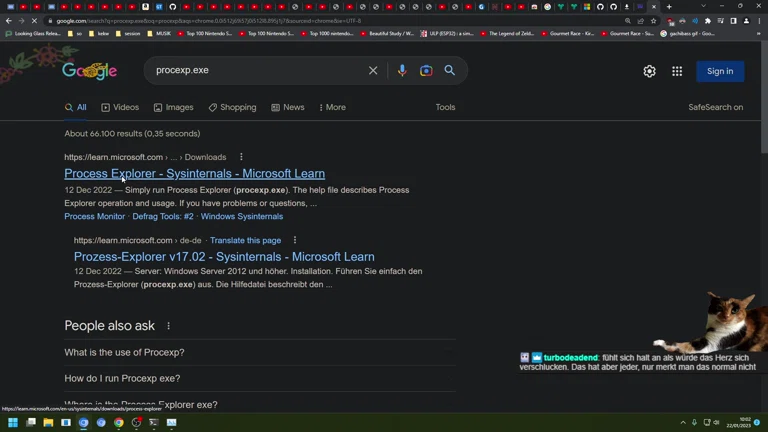Open Google quick settings gear icon
Screen dimensions: 768x432
(650, 71)
